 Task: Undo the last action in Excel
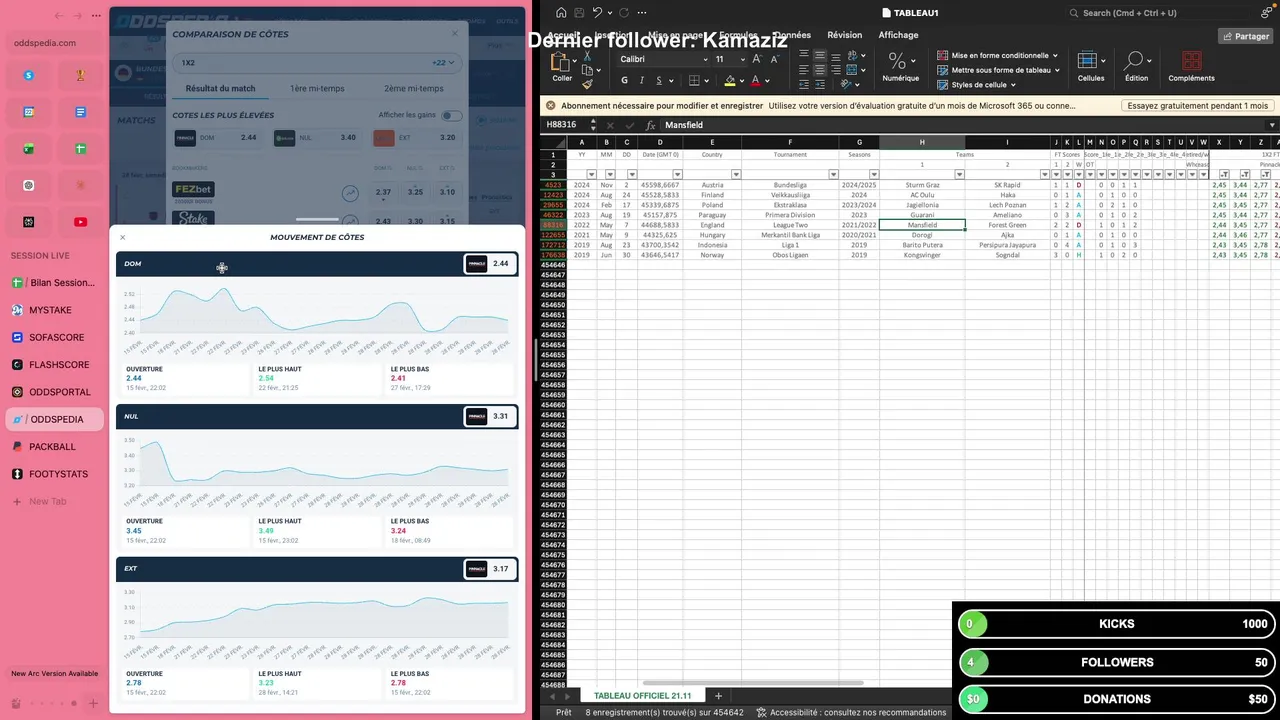point(597,13)
